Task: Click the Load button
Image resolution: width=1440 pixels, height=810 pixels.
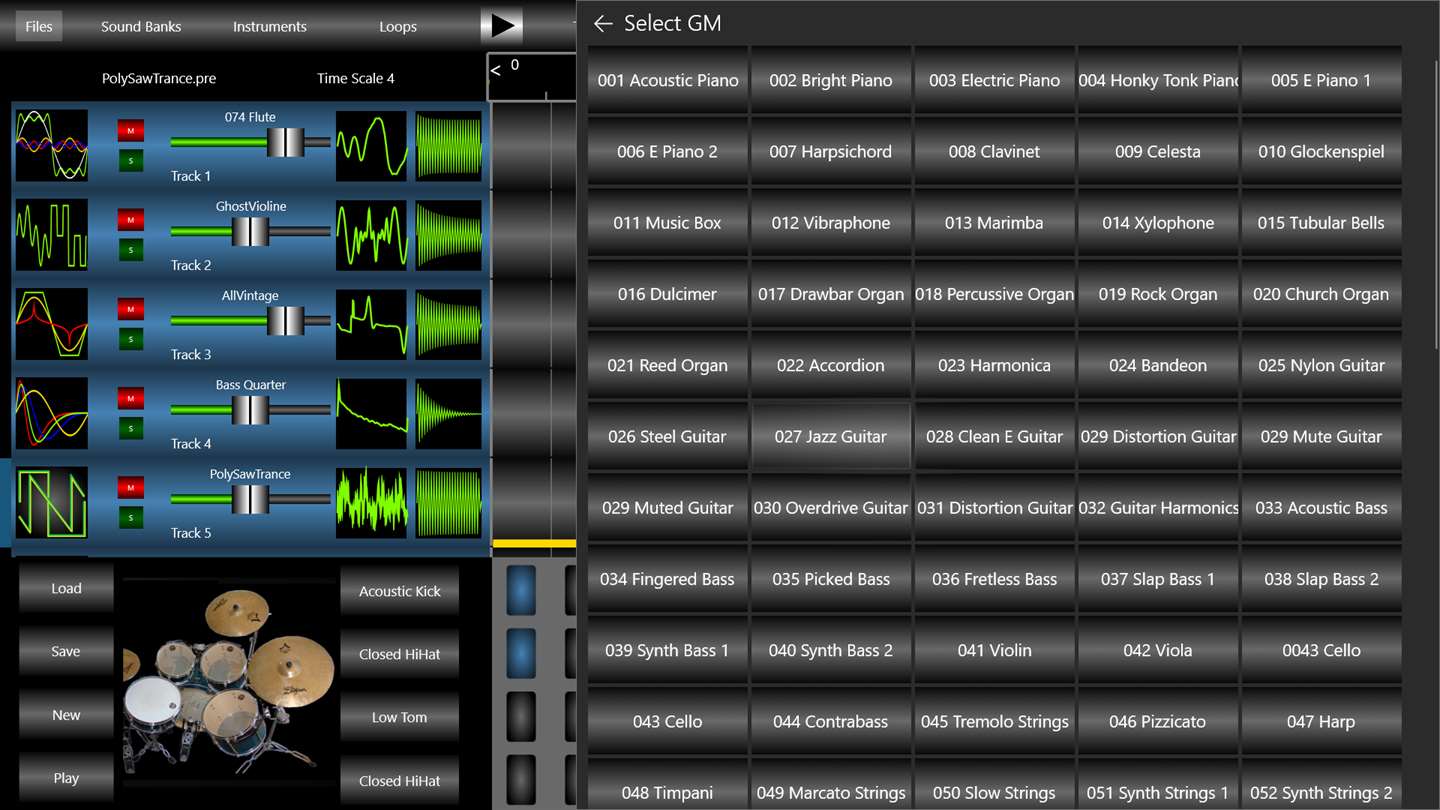Action: coord(66,588)
